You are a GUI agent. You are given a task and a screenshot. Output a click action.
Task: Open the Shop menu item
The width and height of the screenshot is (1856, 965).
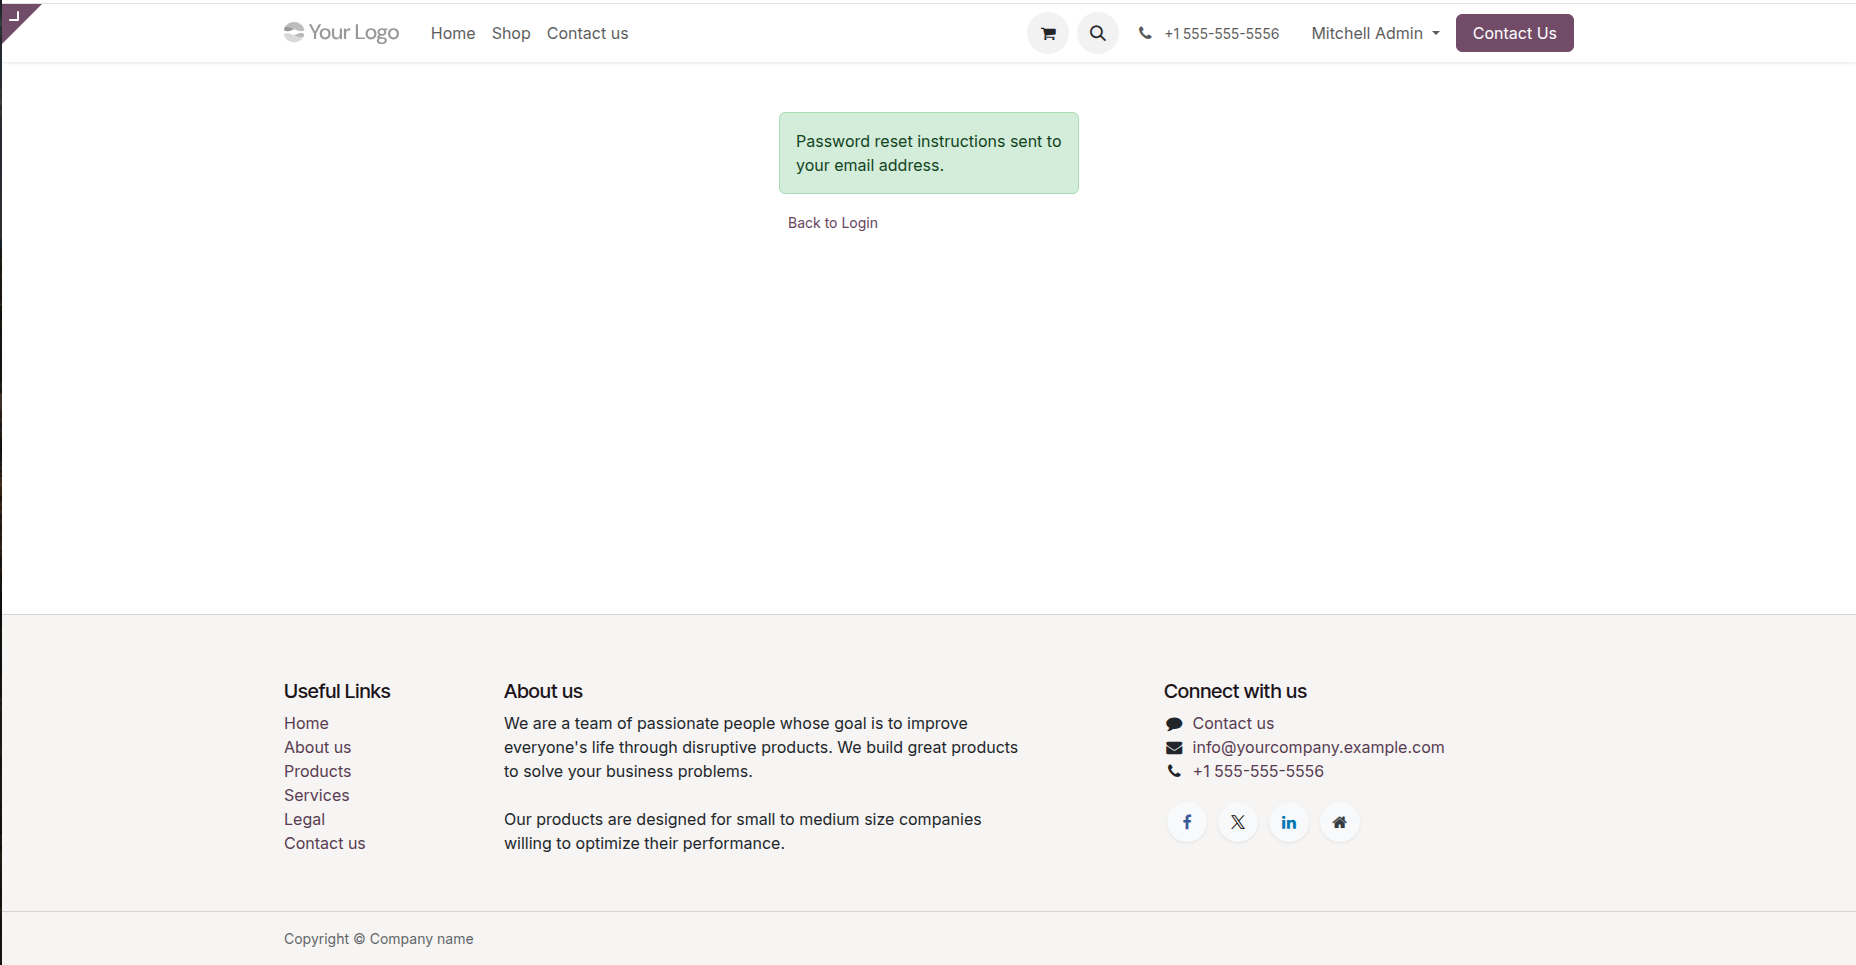pyautogui.click(x=511, y=33)
